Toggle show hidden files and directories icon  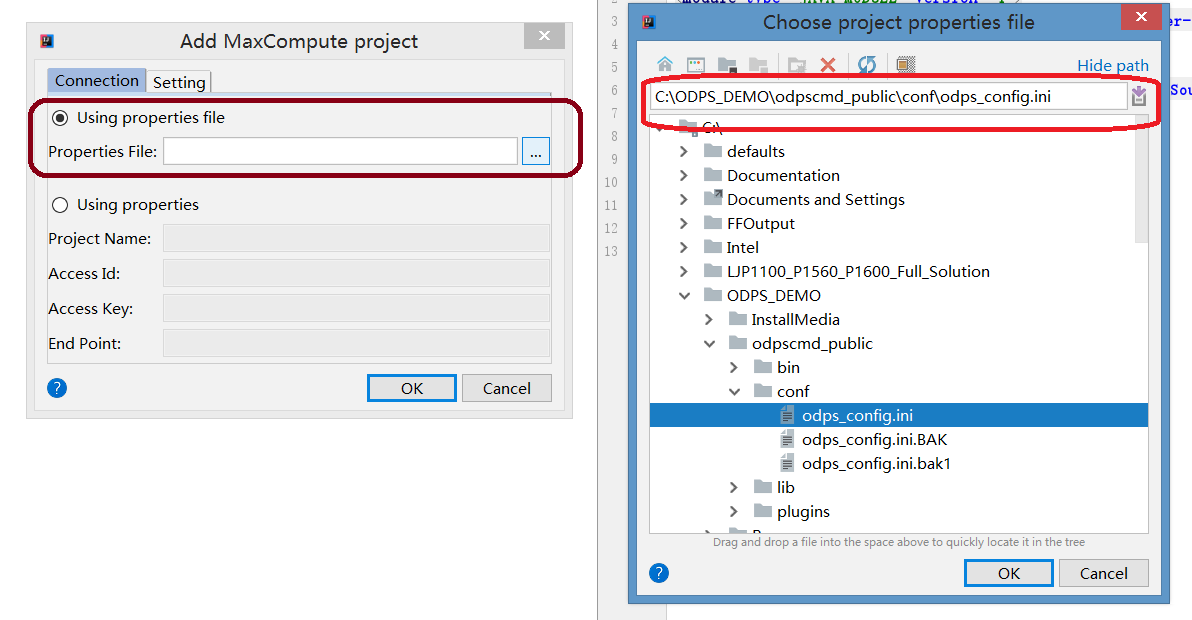pos(905,65)
